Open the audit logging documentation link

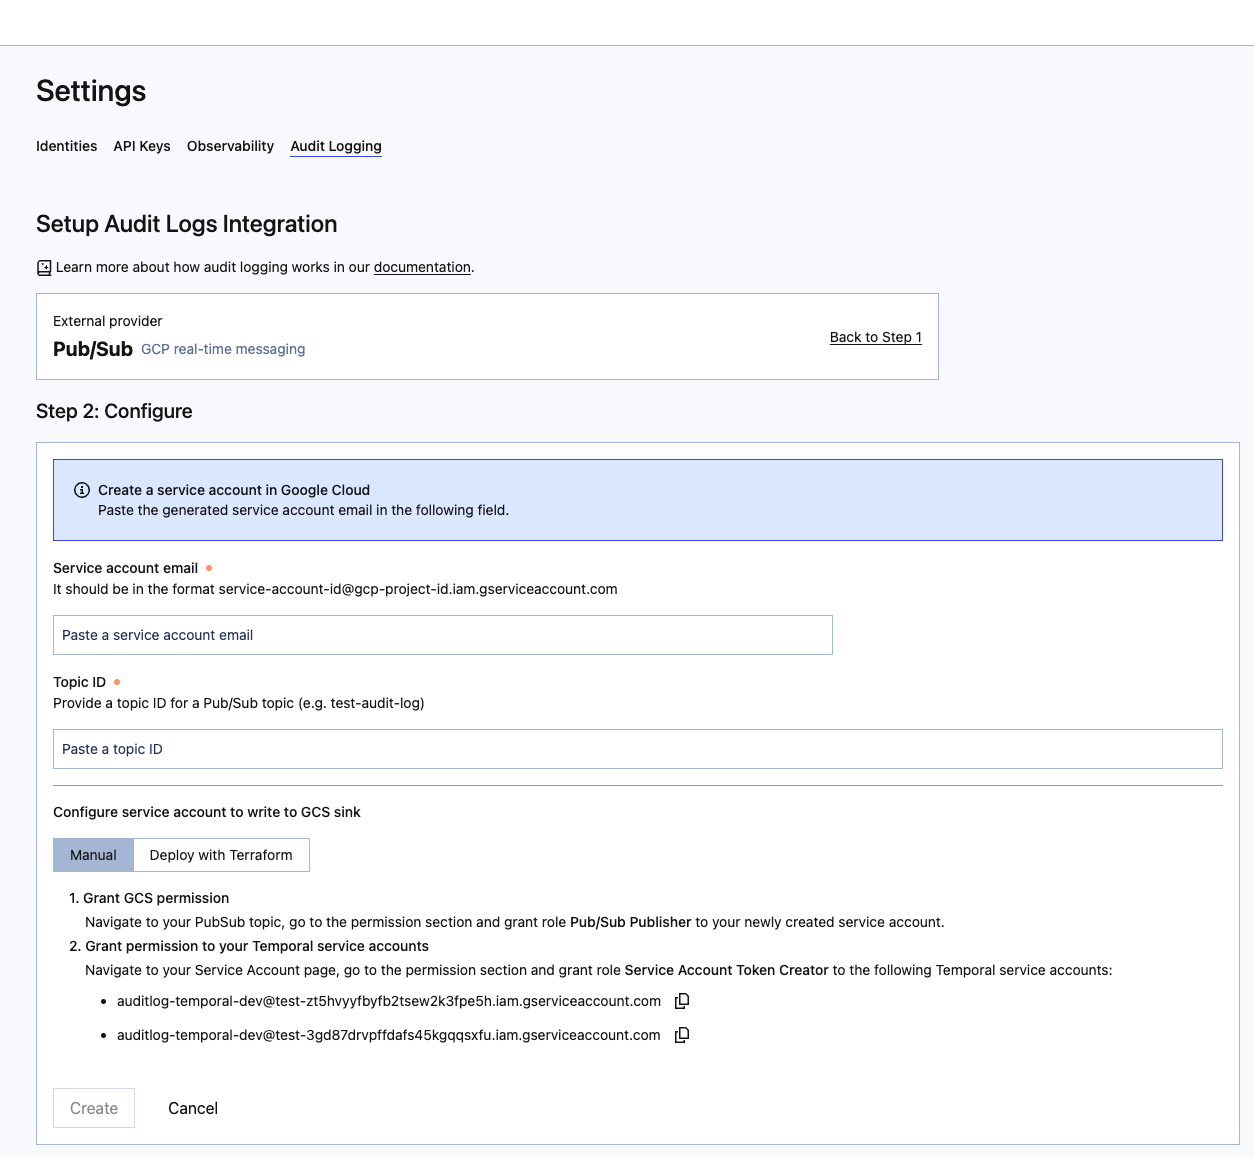(x=421, y=267)
